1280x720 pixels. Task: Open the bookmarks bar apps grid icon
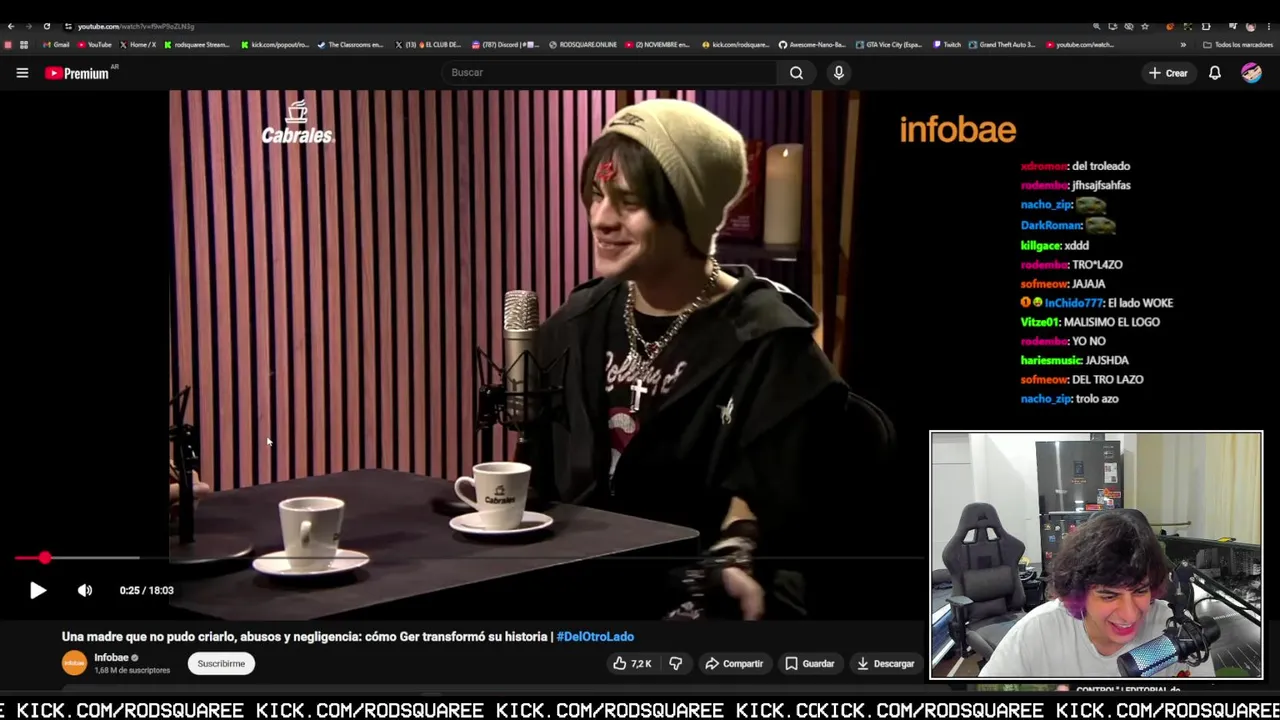click(x=24, y=45)
